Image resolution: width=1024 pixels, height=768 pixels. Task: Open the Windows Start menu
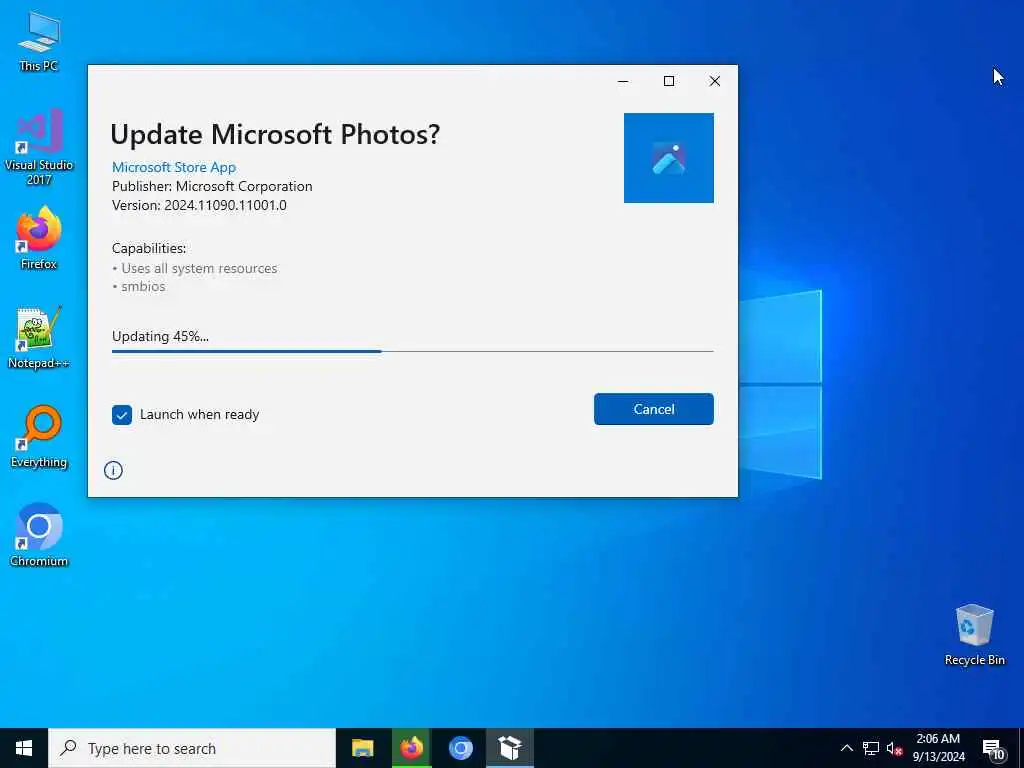24,748
